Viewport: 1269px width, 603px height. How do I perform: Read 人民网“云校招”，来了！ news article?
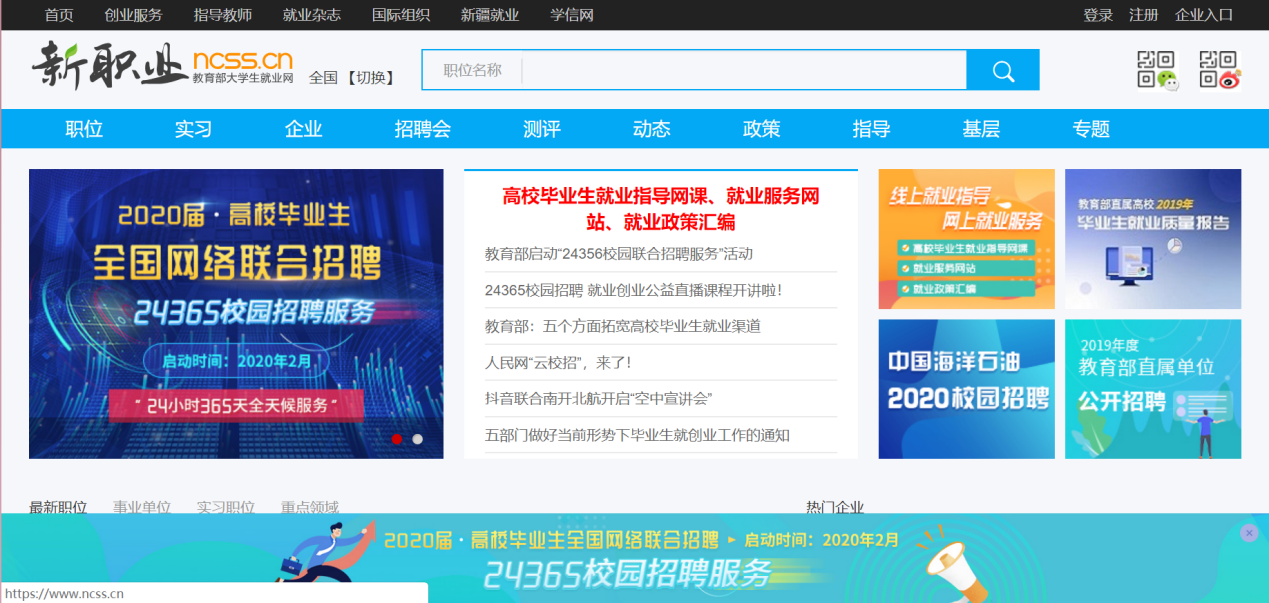[558, 362]
